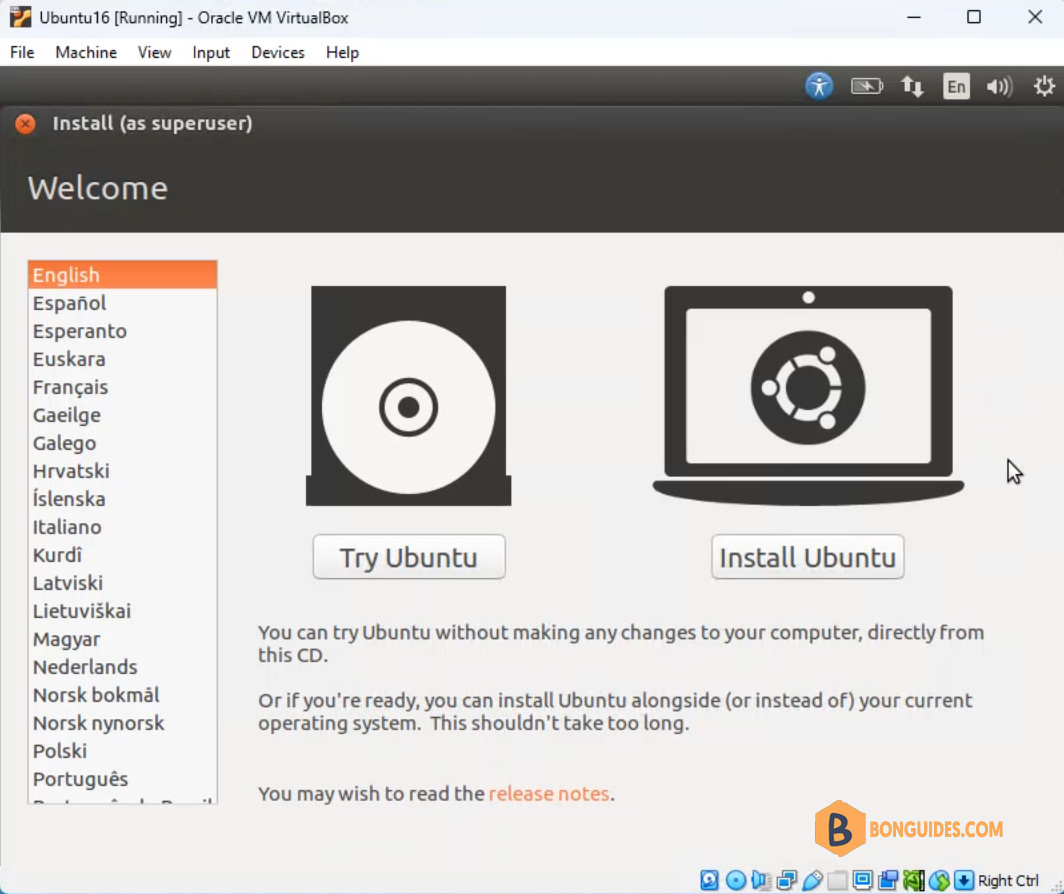This screenshot has width=1064, height=894.
Task: Open the File menu
Action: (x=22, y=52)
